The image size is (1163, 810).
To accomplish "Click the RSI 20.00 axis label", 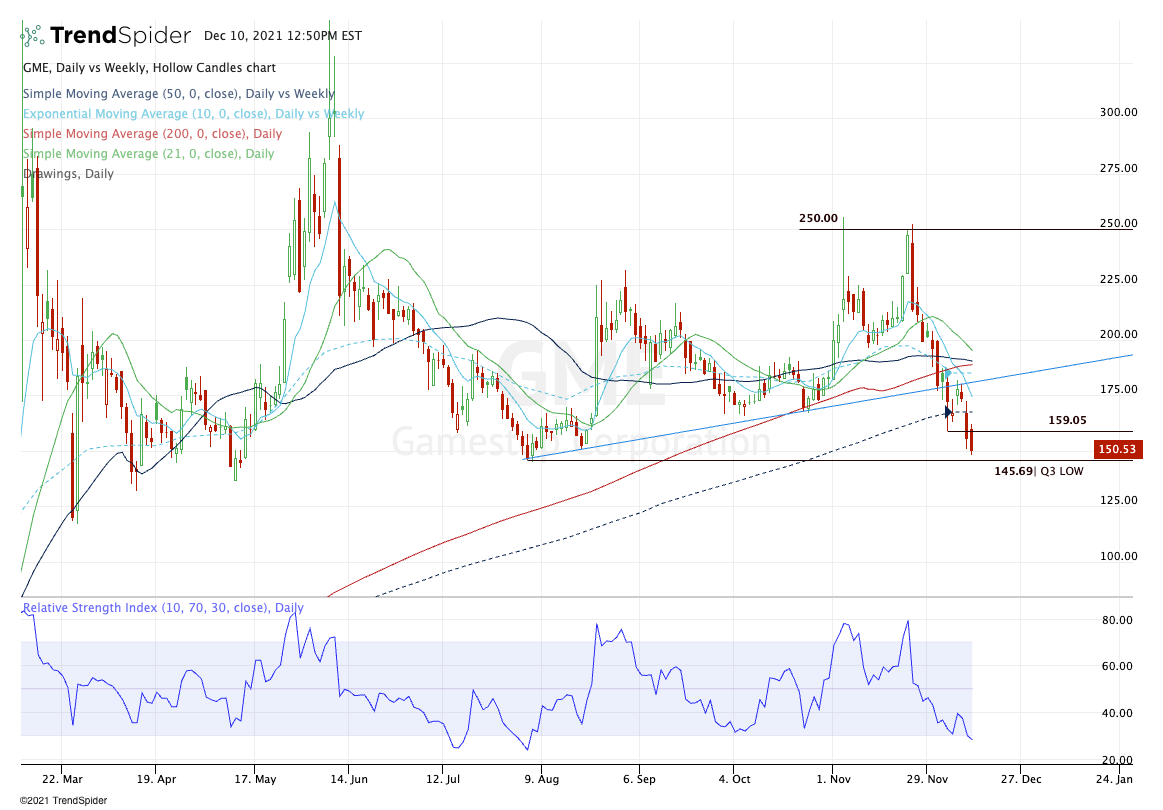I will click(1117, 760).
